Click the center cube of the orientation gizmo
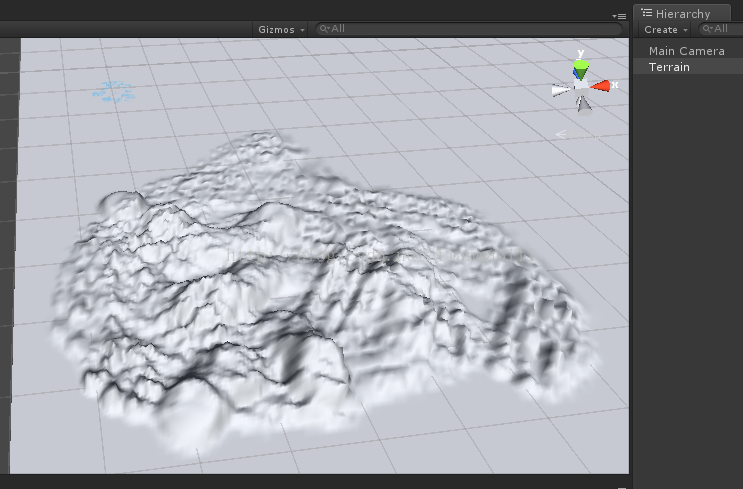 point(581,88)
